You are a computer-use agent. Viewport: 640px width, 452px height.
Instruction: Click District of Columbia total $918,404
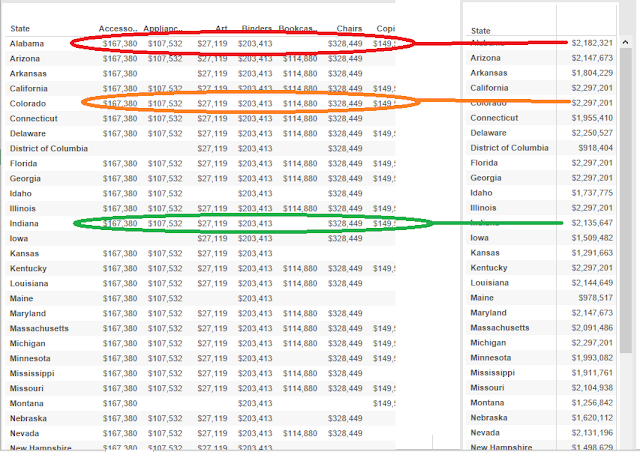(x=596, y=148)
